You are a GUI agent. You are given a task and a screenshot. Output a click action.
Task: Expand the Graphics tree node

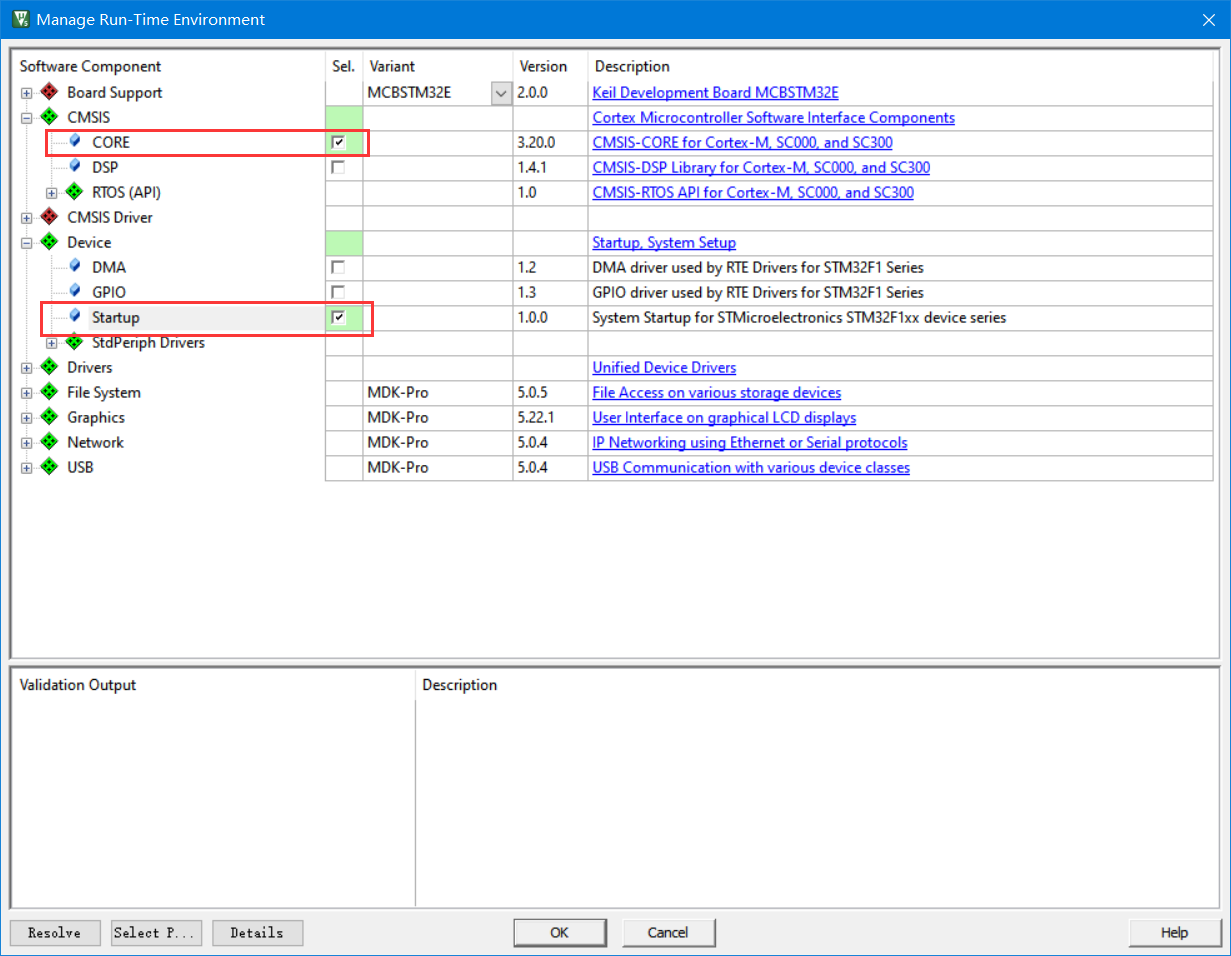[27, 417]
